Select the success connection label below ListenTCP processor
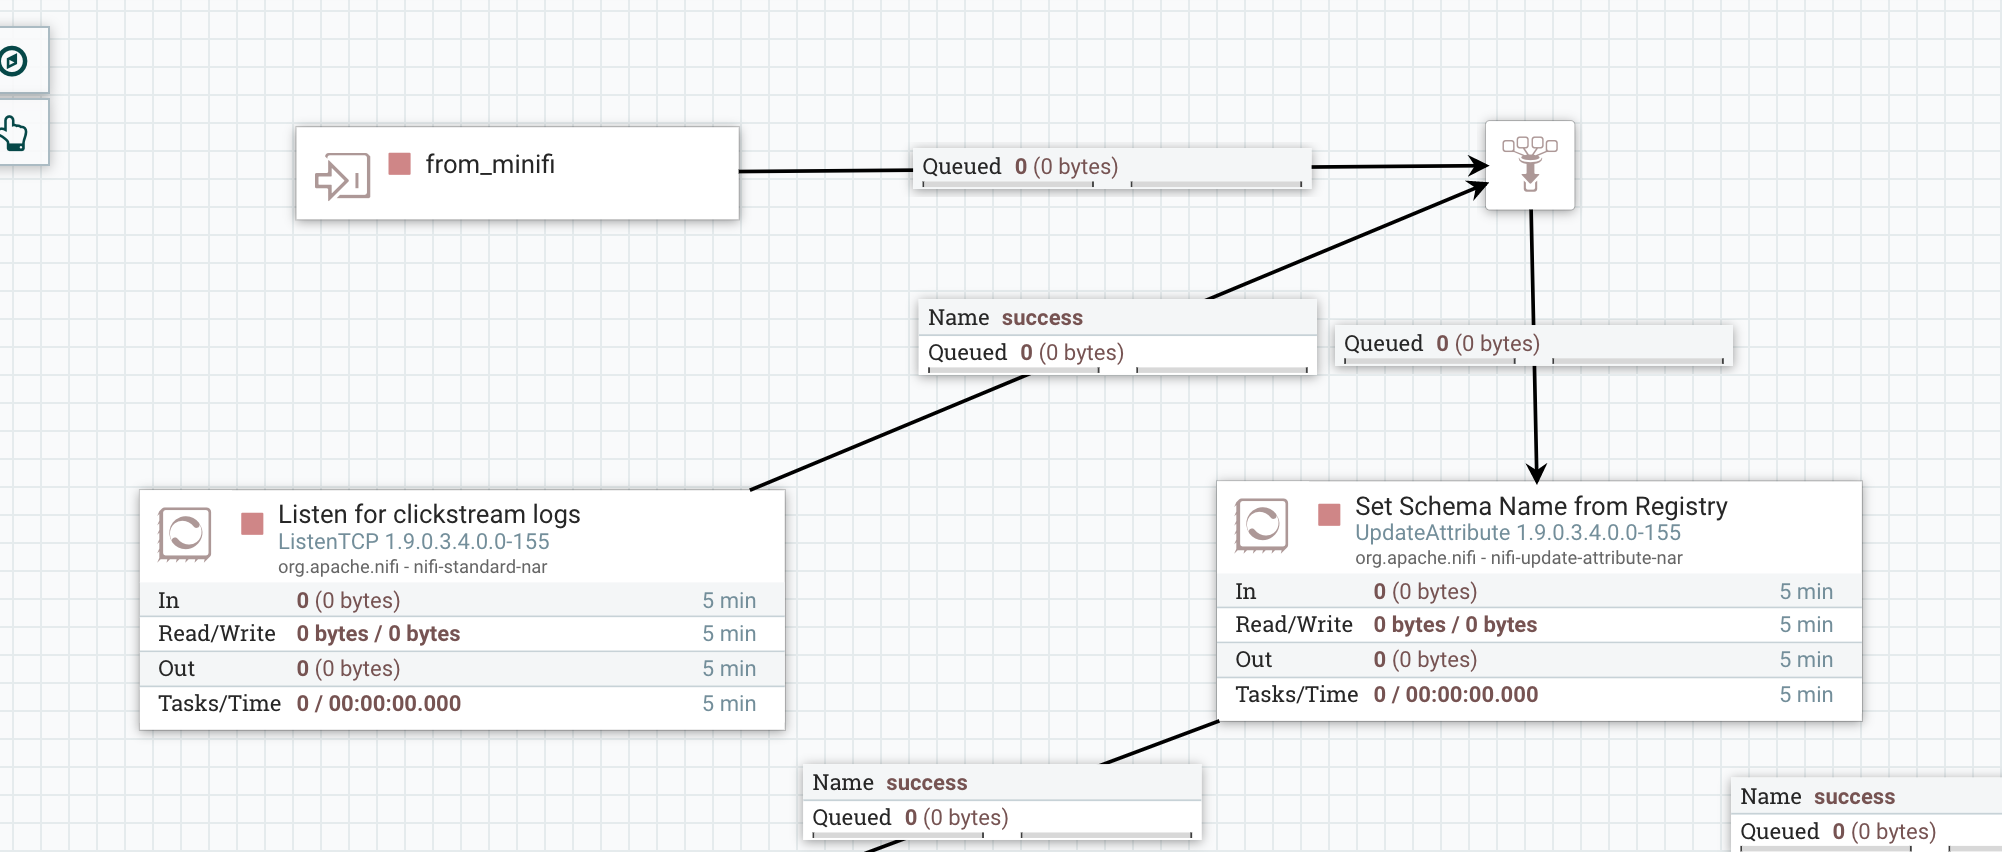Viewport: 2002px width, 852px height. (1002, 802)
